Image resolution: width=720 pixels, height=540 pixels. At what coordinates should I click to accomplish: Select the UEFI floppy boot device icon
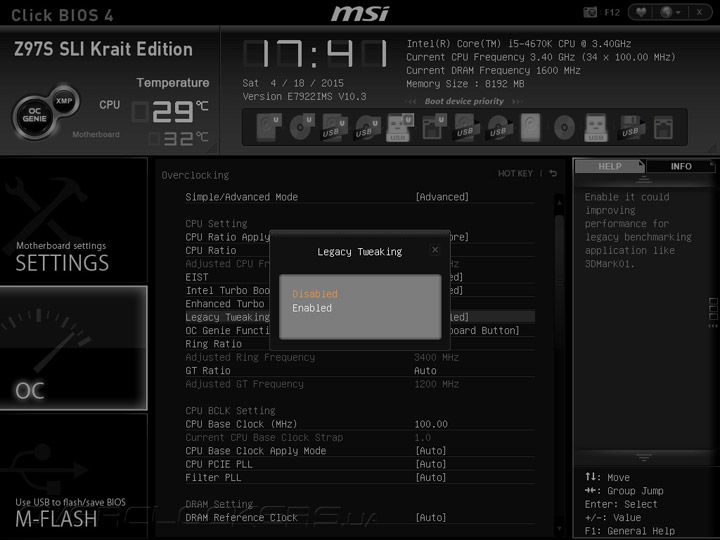tap(434, 127)
